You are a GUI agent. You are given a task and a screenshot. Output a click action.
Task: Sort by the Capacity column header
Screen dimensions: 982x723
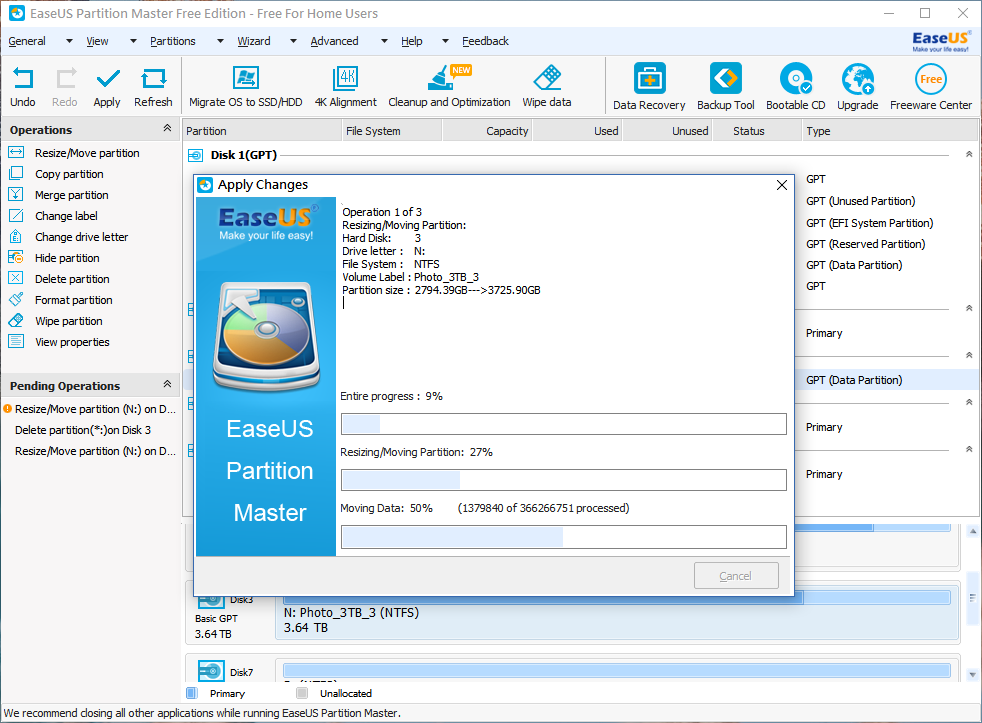pos(487,131)
